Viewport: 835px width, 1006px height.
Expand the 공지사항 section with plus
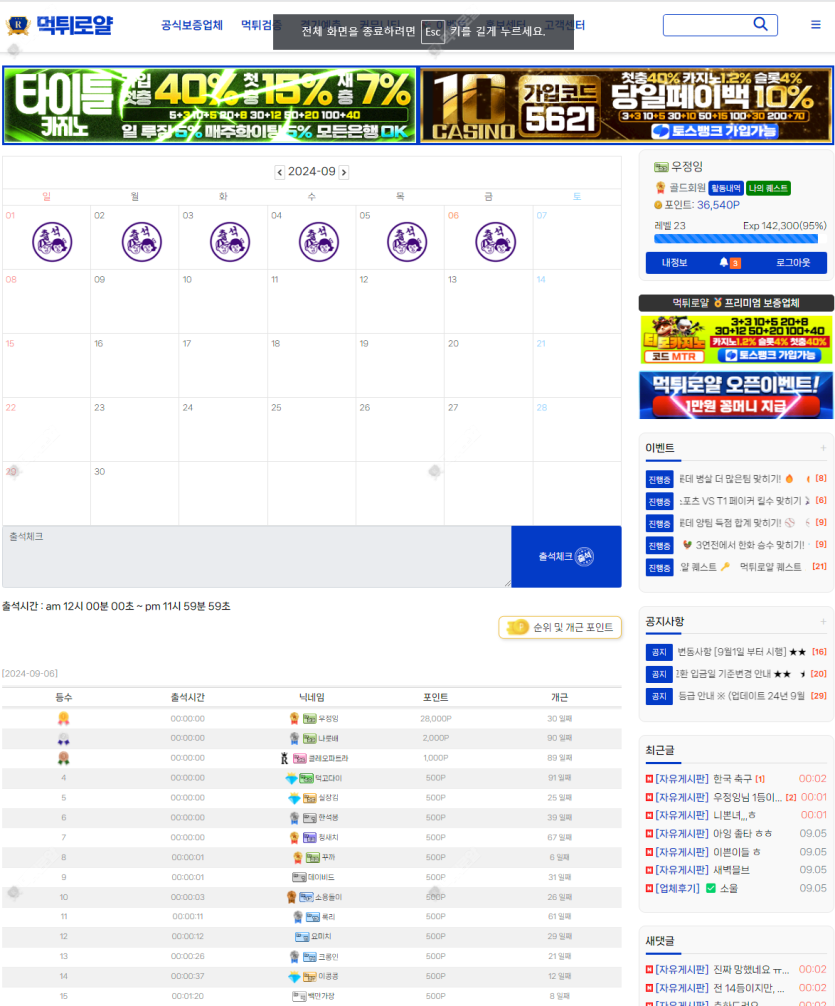tap(823, 622)
